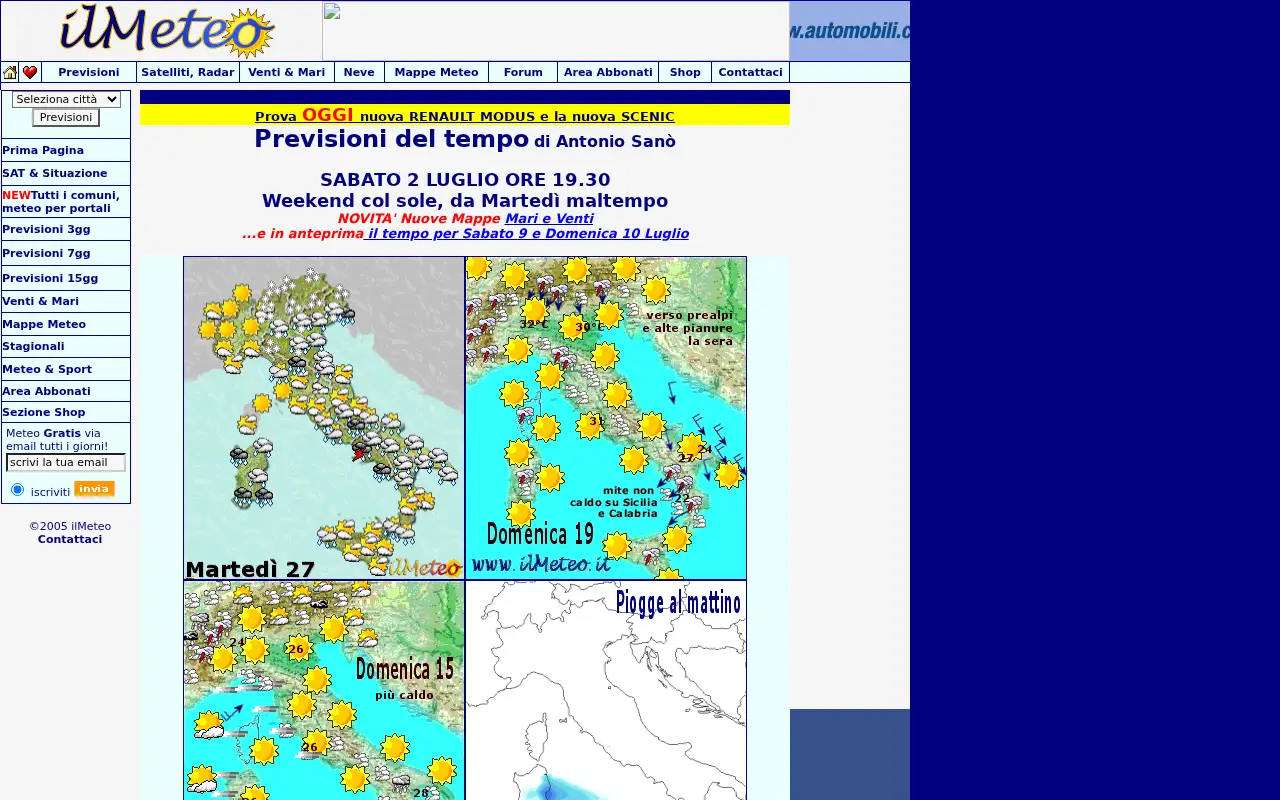The width and height of the screenshot is (1280, 800).
Task: Open forecast link for Sabato 9 e Domenica 10 Luglio
Action: pyautogui.click(x=526, y=233)
